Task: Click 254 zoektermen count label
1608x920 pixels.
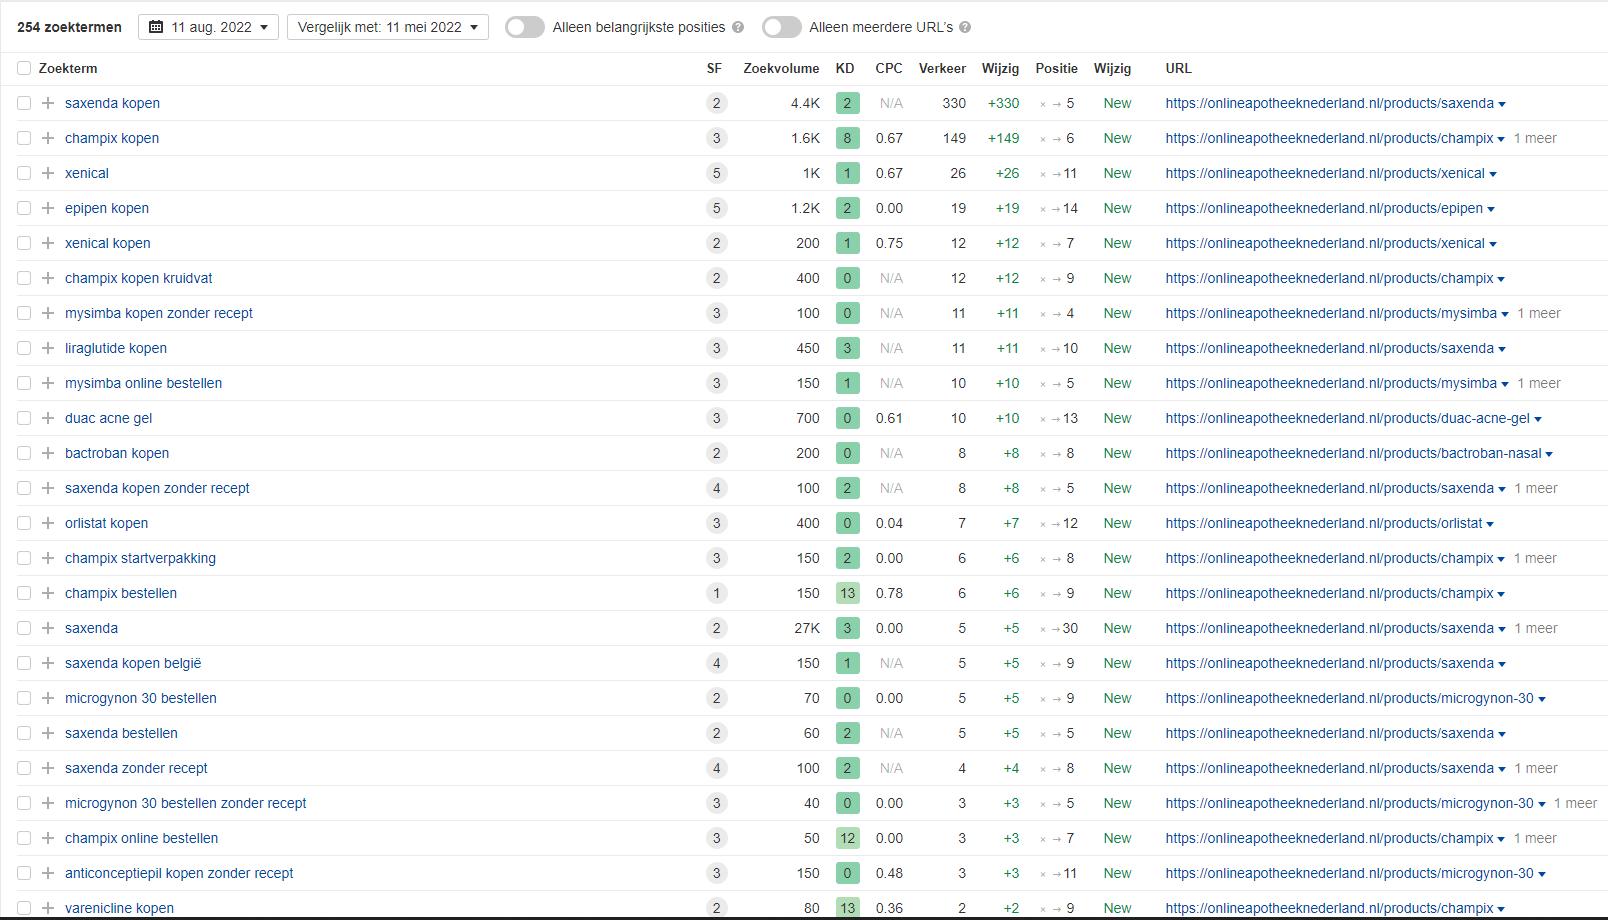Action: tap(69, 27)
